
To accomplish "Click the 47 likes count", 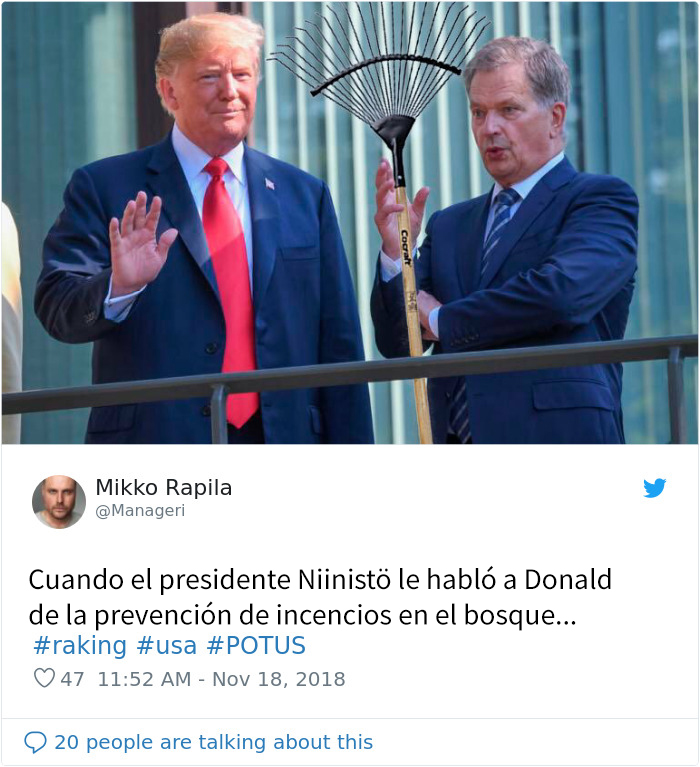I will click(72, 679).
